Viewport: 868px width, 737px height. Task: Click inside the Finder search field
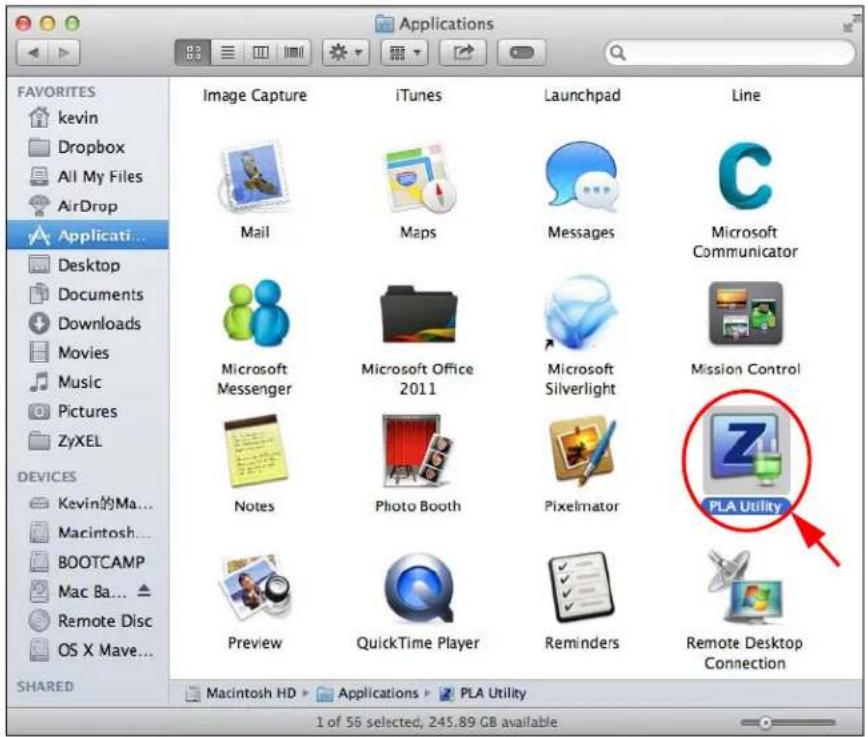click(730, 53)
